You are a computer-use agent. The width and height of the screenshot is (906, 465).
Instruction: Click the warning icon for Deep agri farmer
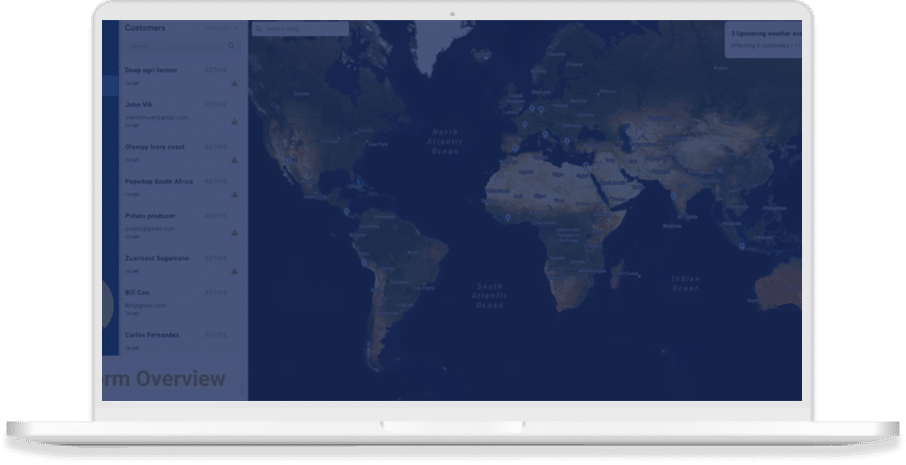tap(235, 83)
